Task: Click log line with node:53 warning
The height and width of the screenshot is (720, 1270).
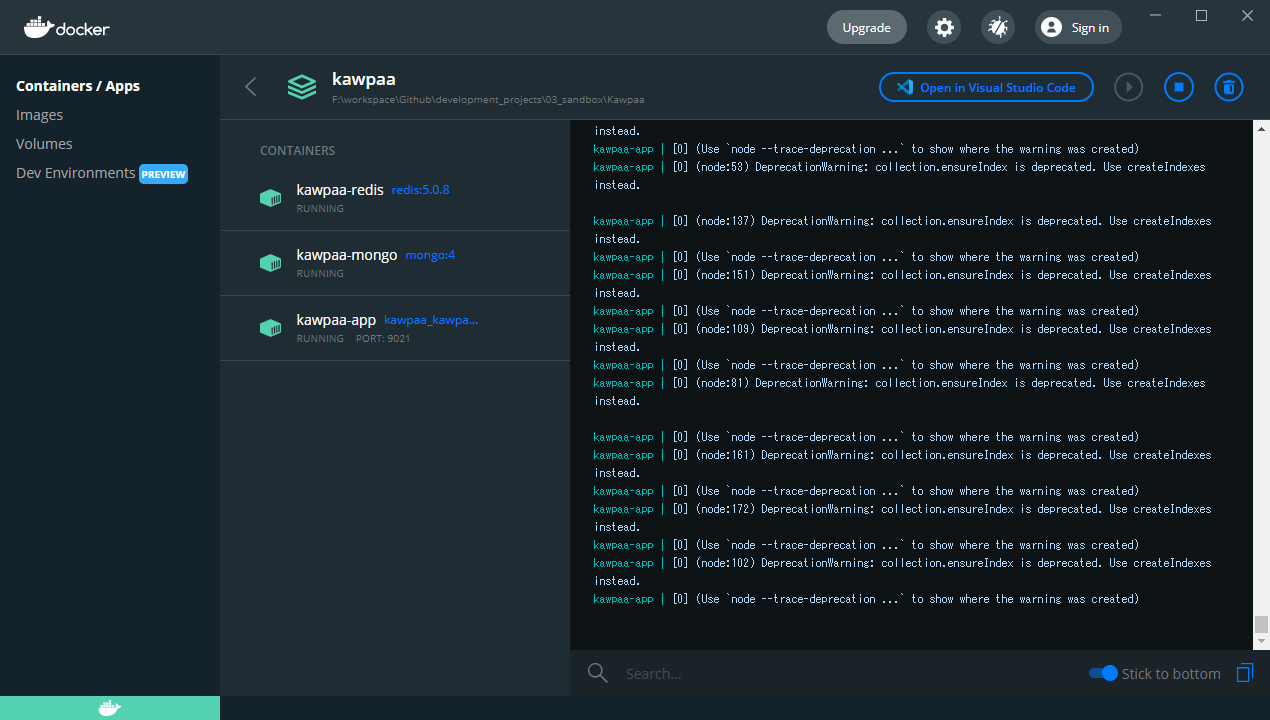Action: pos(900,176)
